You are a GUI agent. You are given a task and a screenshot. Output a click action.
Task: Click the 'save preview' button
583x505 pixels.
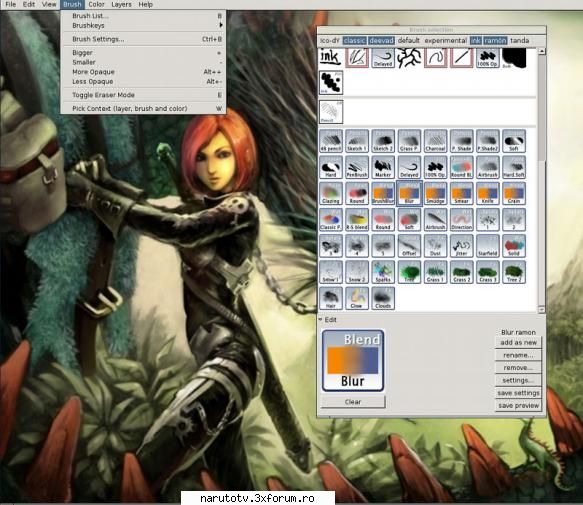tap(518, 405)
